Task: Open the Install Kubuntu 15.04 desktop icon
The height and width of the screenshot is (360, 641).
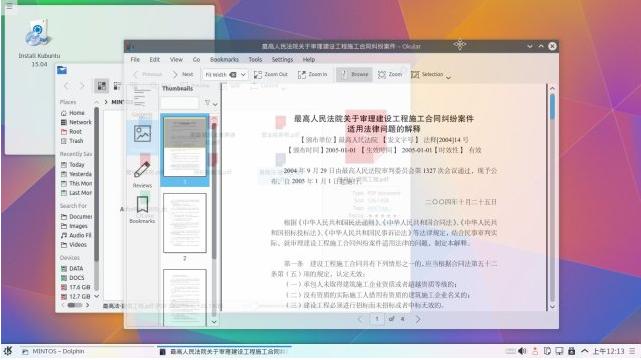Action: pos(39,42)
